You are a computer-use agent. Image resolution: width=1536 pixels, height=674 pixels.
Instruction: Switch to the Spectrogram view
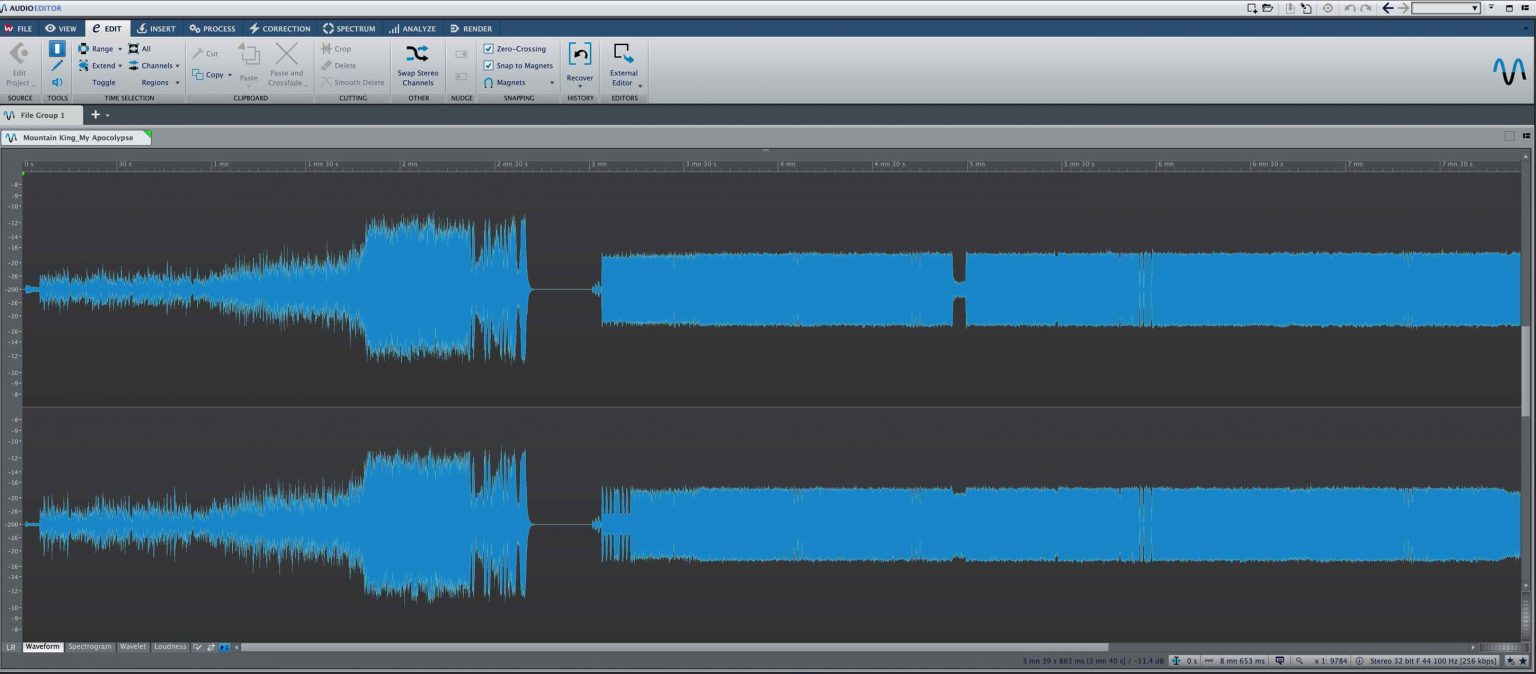coord(89,646)
